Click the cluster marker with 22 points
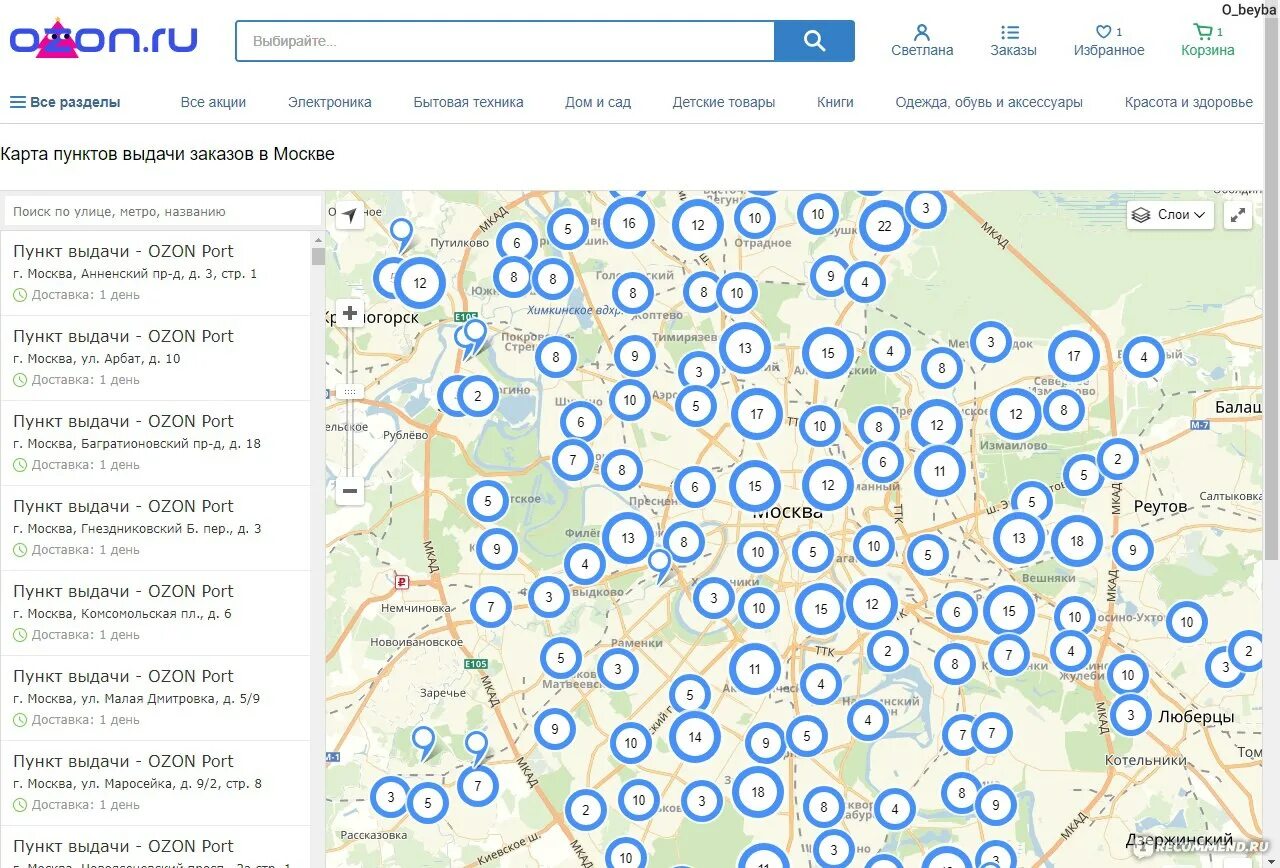Viewport: 1280px width, 868px height. [884, 226]
